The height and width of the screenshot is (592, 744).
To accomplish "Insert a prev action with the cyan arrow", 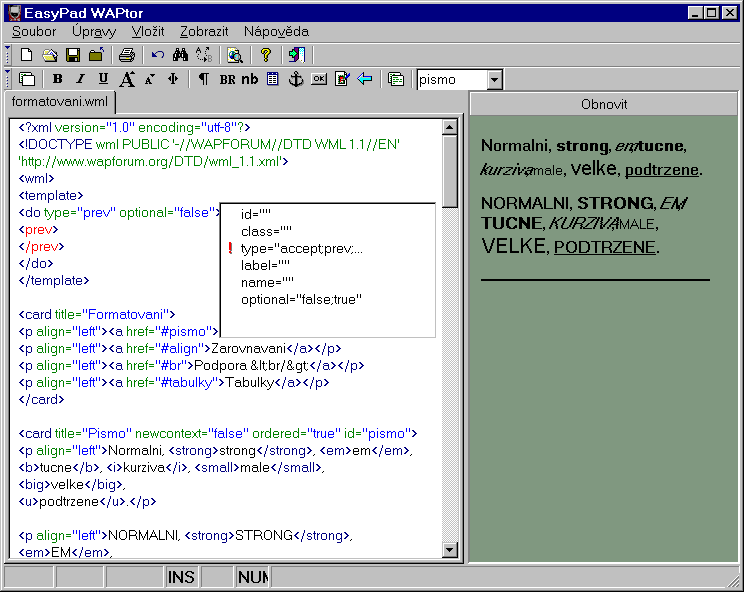I will tap(364, 79).
